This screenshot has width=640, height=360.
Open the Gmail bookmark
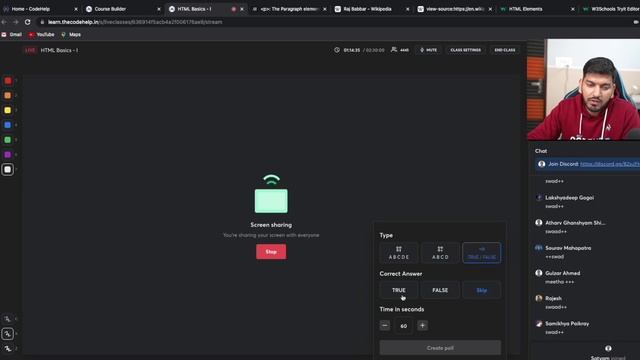point(12,35)
